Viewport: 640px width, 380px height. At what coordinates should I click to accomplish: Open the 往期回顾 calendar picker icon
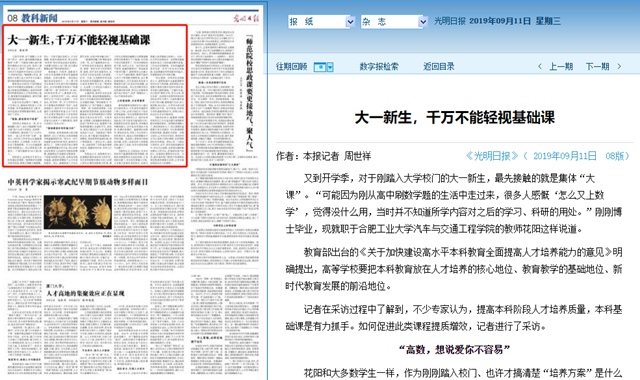[x=323, y=67]
